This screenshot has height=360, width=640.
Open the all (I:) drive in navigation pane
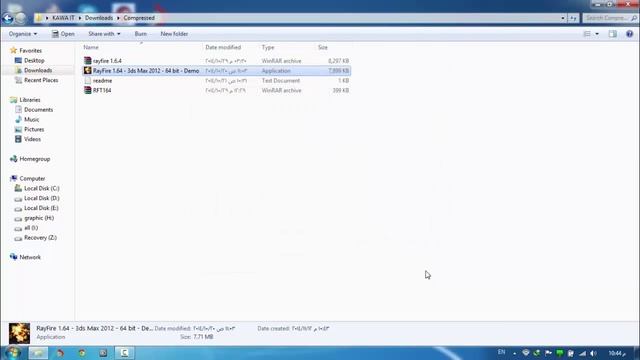point(31,228)
